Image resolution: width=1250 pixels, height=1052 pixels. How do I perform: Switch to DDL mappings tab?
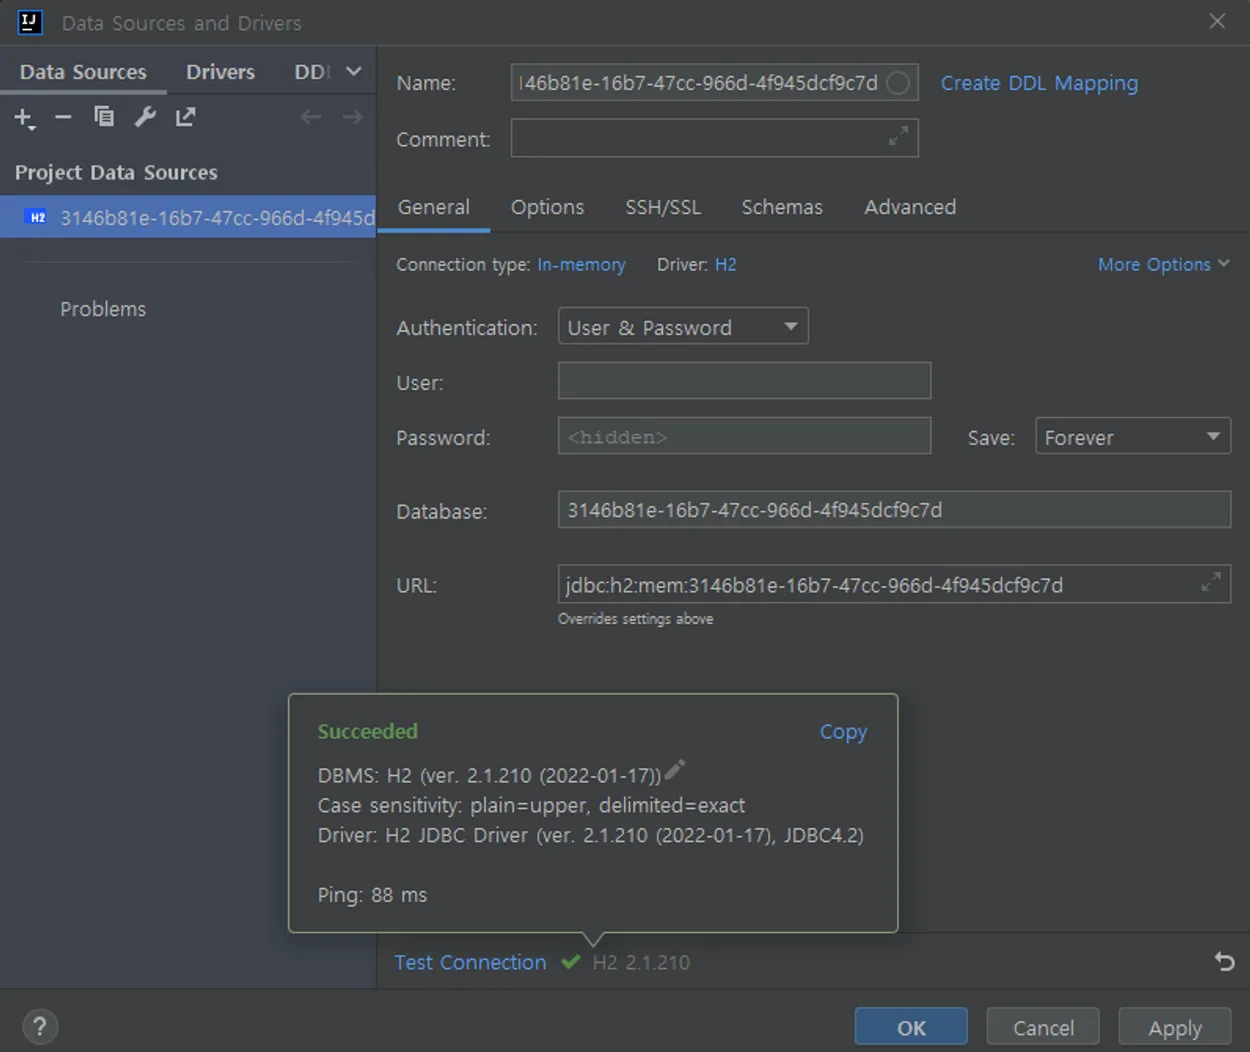tap(312, 72)
